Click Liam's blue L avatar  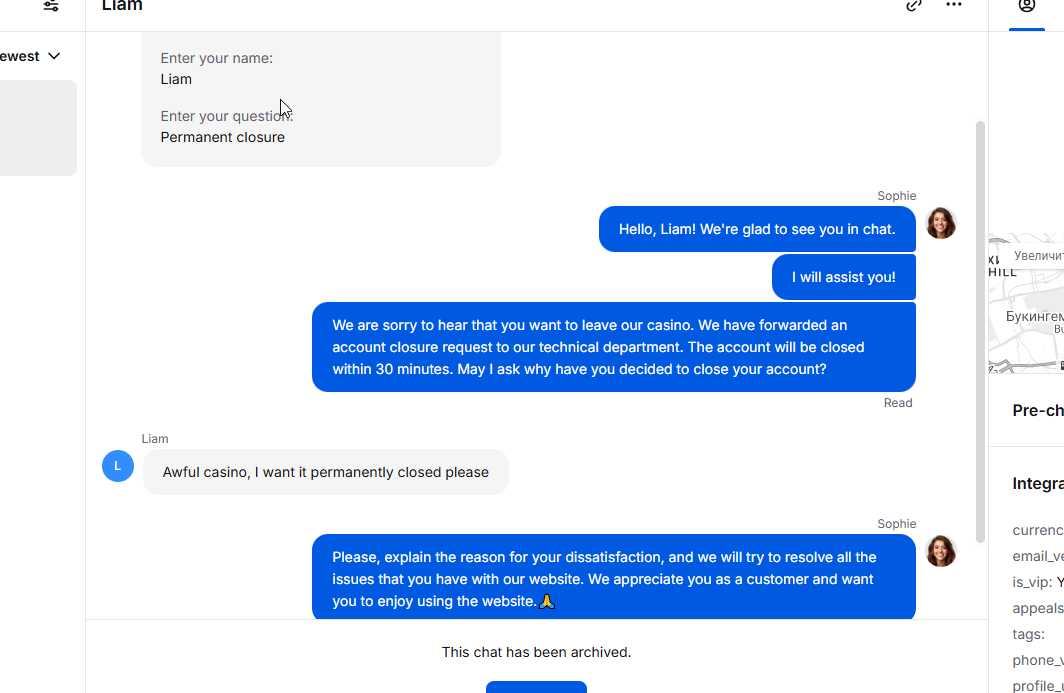pyautogui.click(x=118, y=466)
